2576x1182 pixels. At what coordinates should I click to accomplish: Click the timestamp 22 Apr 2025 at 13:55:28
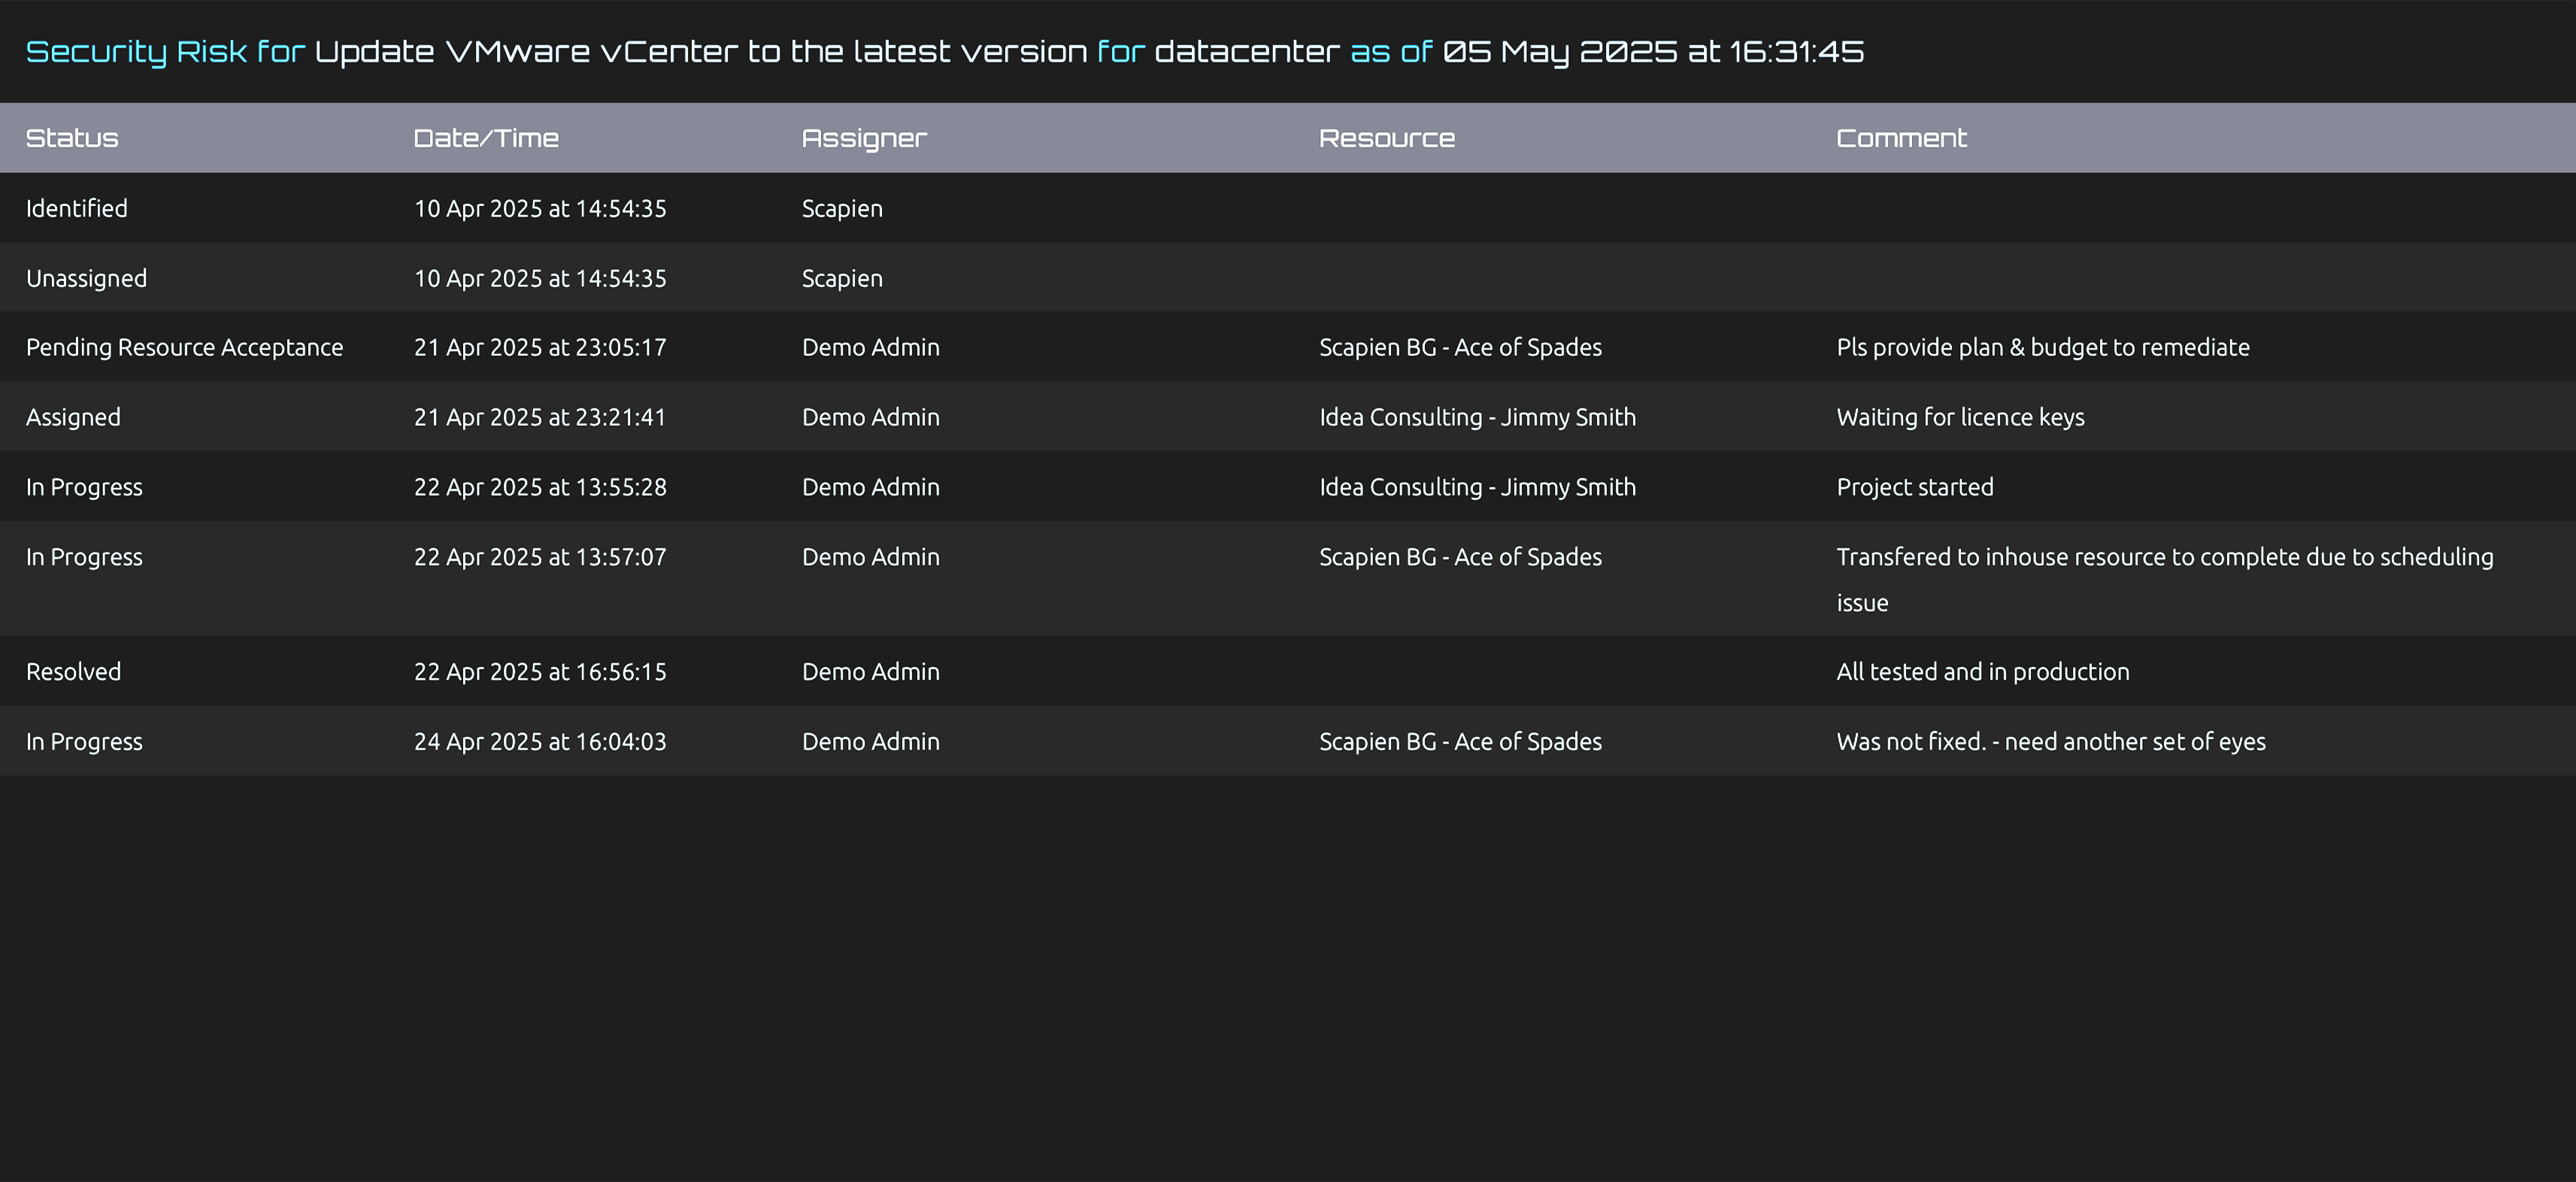click(x=541, y=487)
